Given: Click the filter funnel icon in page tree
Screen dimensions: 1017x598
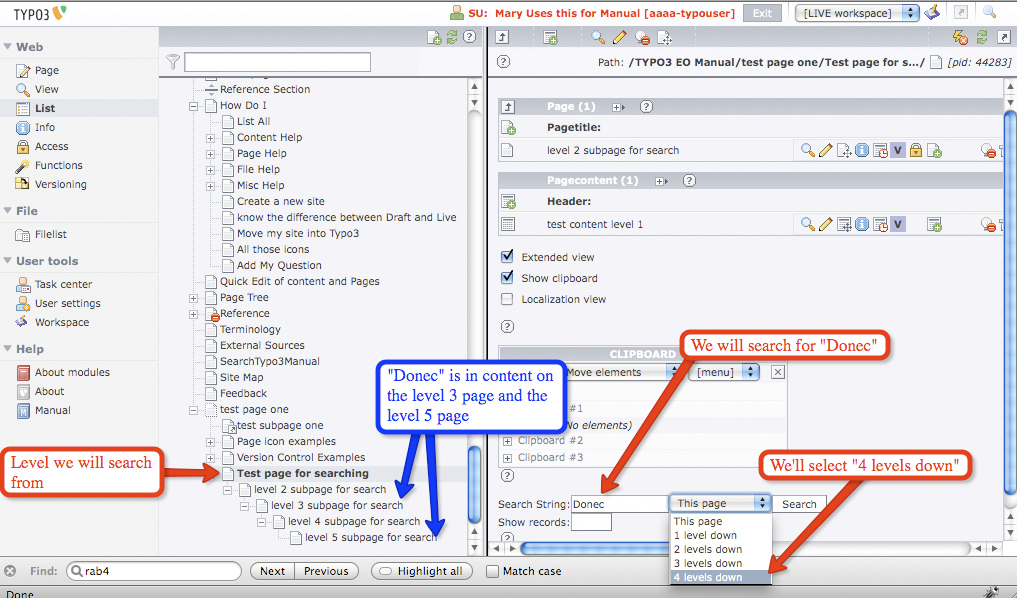Looking at the screenshot, I should point(173,62).
